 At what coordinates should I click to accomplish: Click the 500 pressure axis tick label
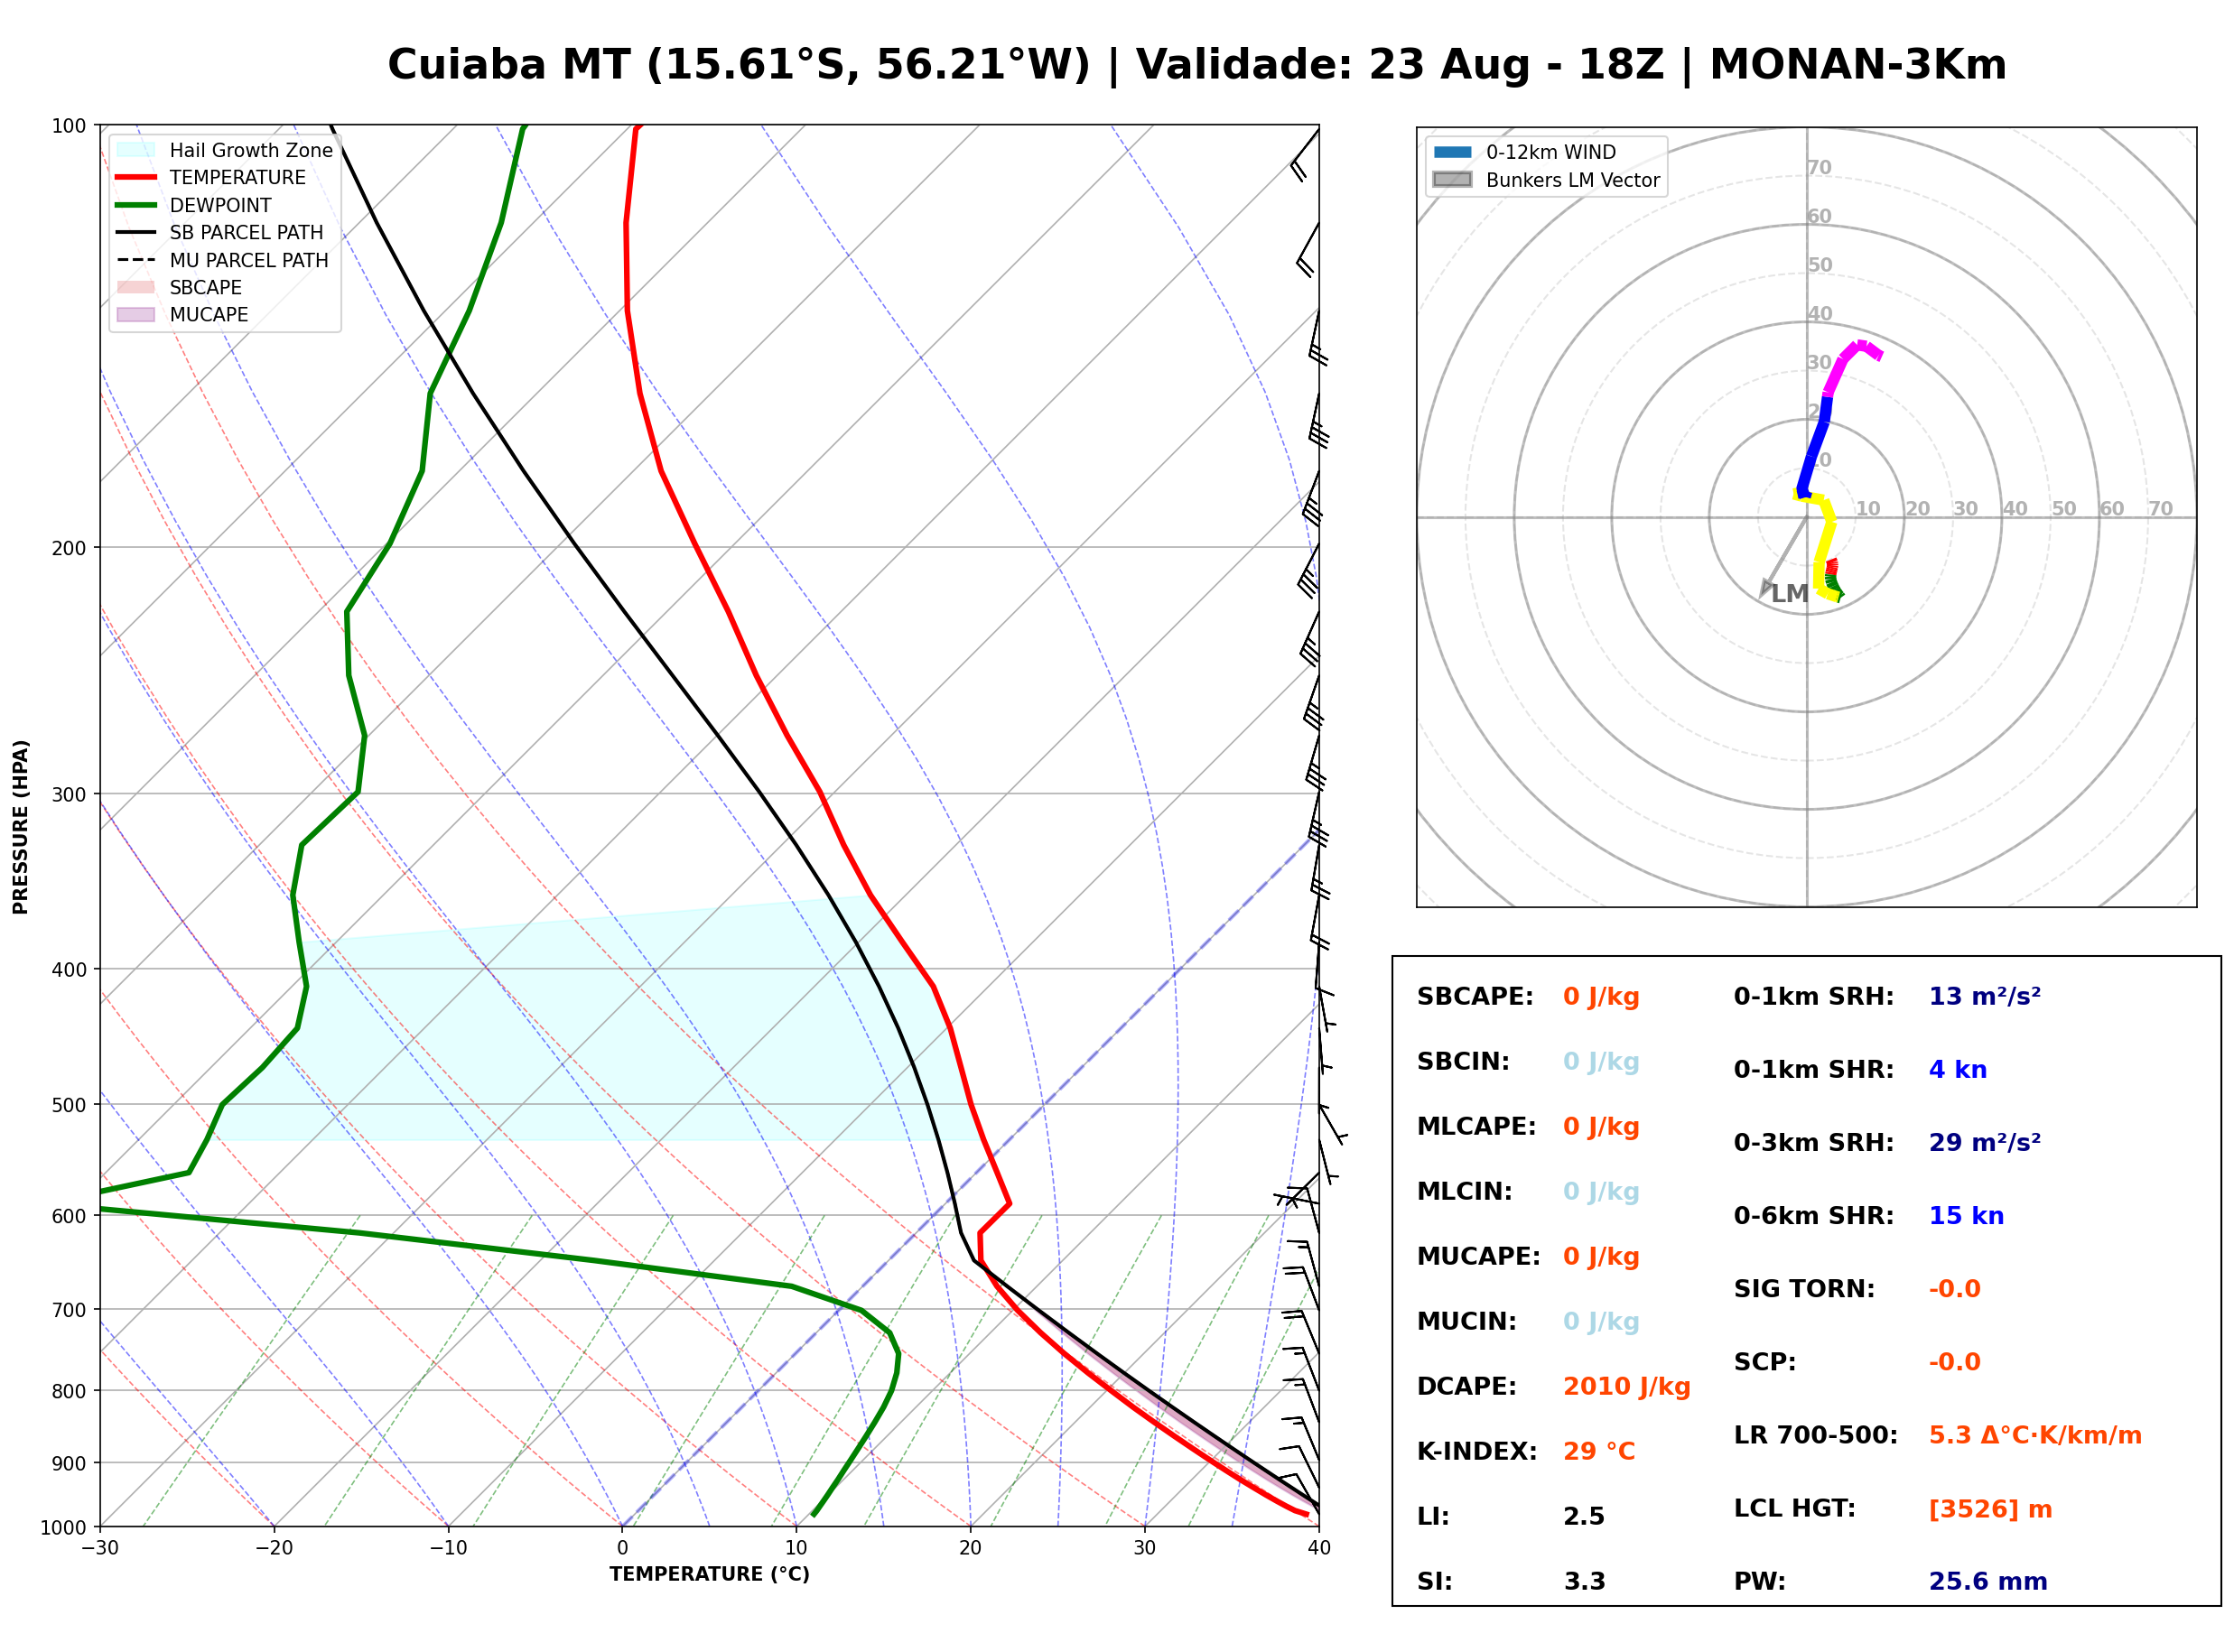pos(69,1105)
